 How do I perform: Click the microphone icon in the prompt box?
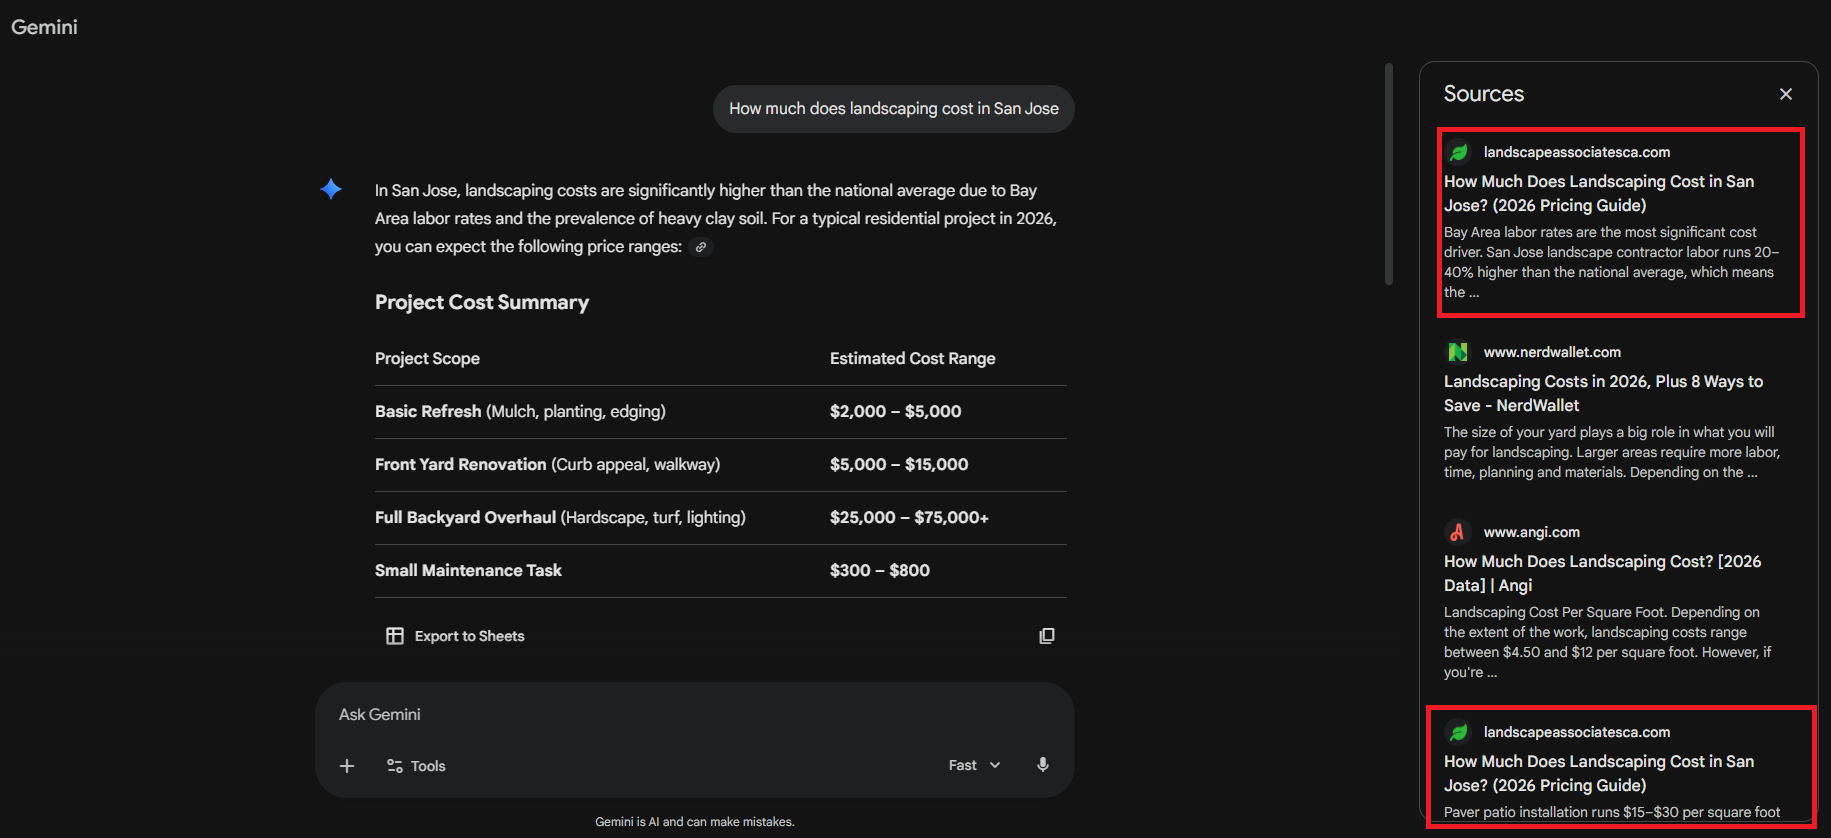1043,765
